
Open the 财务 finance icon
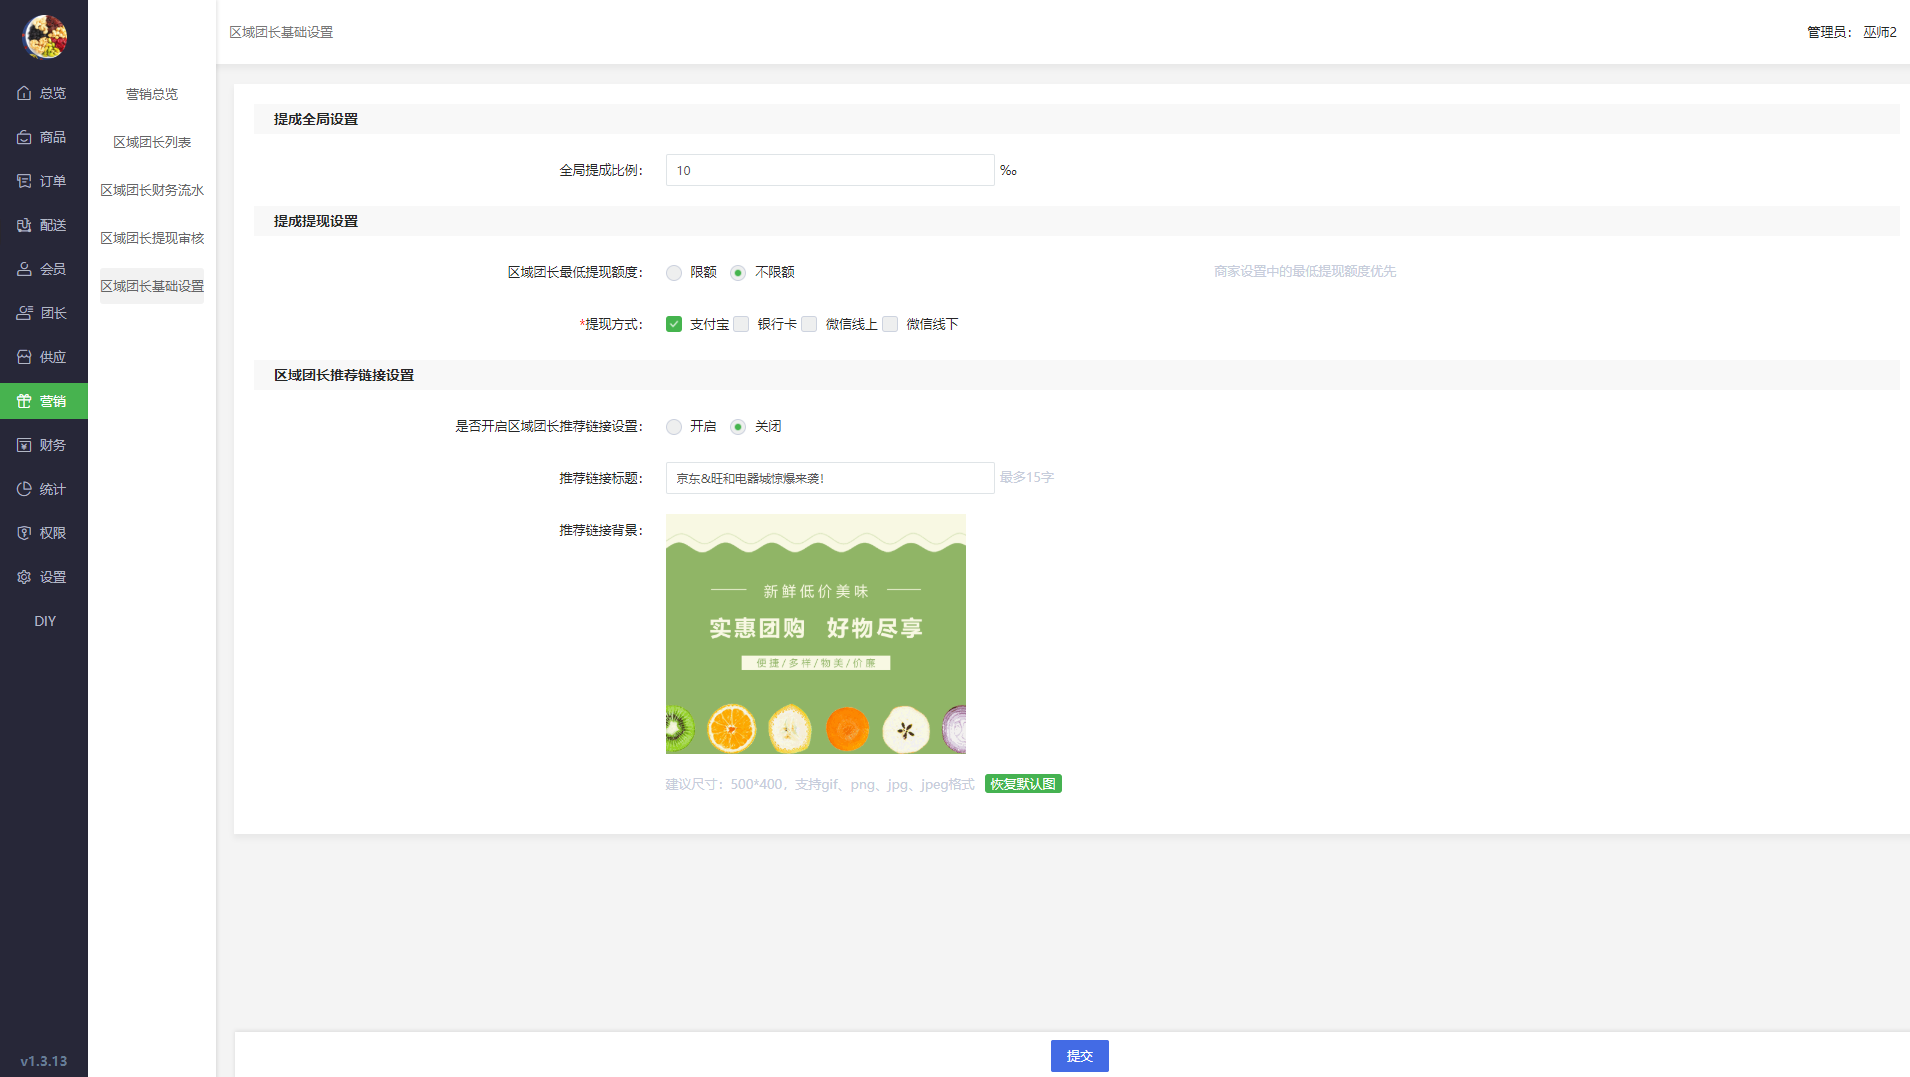[x=24, y=445]
